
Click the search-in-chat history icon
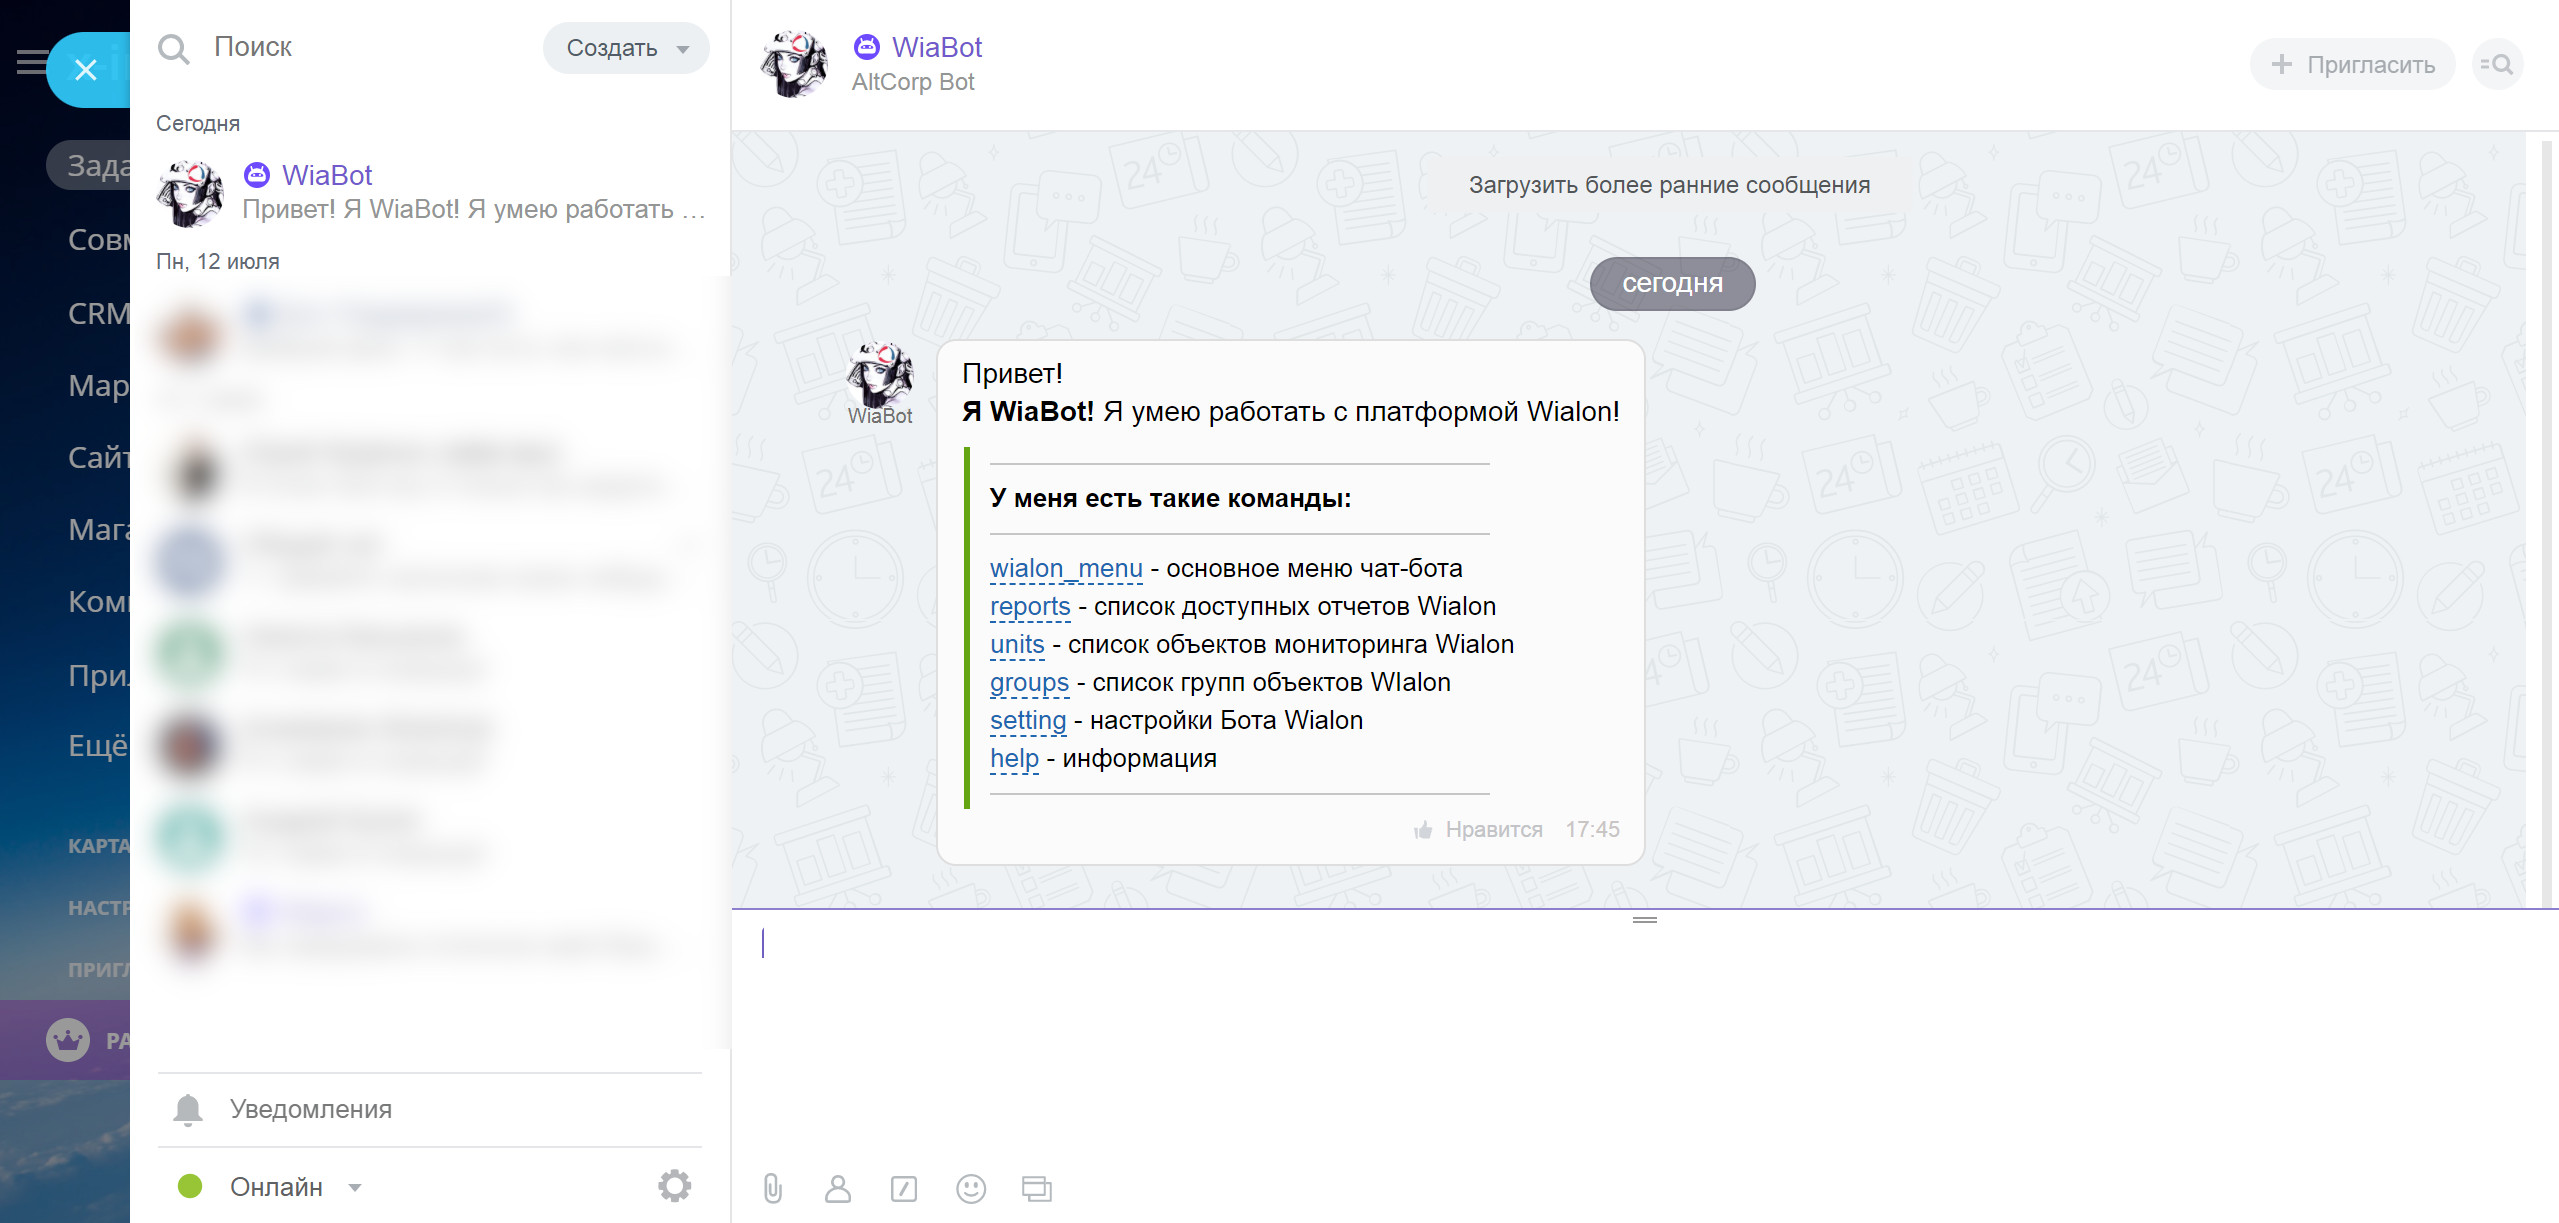(2498, 65)
